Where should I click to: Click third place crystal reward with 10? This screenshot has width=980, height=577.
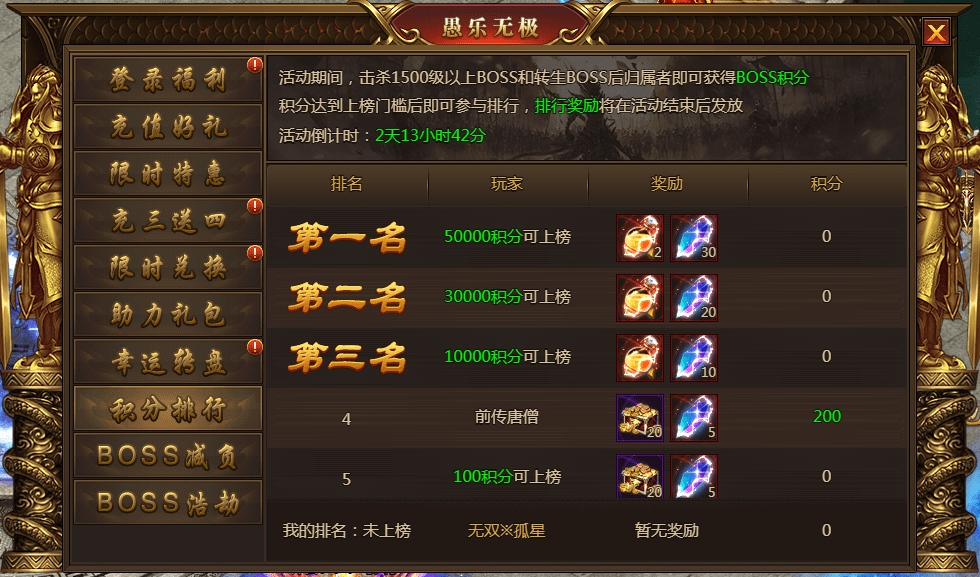694,358
